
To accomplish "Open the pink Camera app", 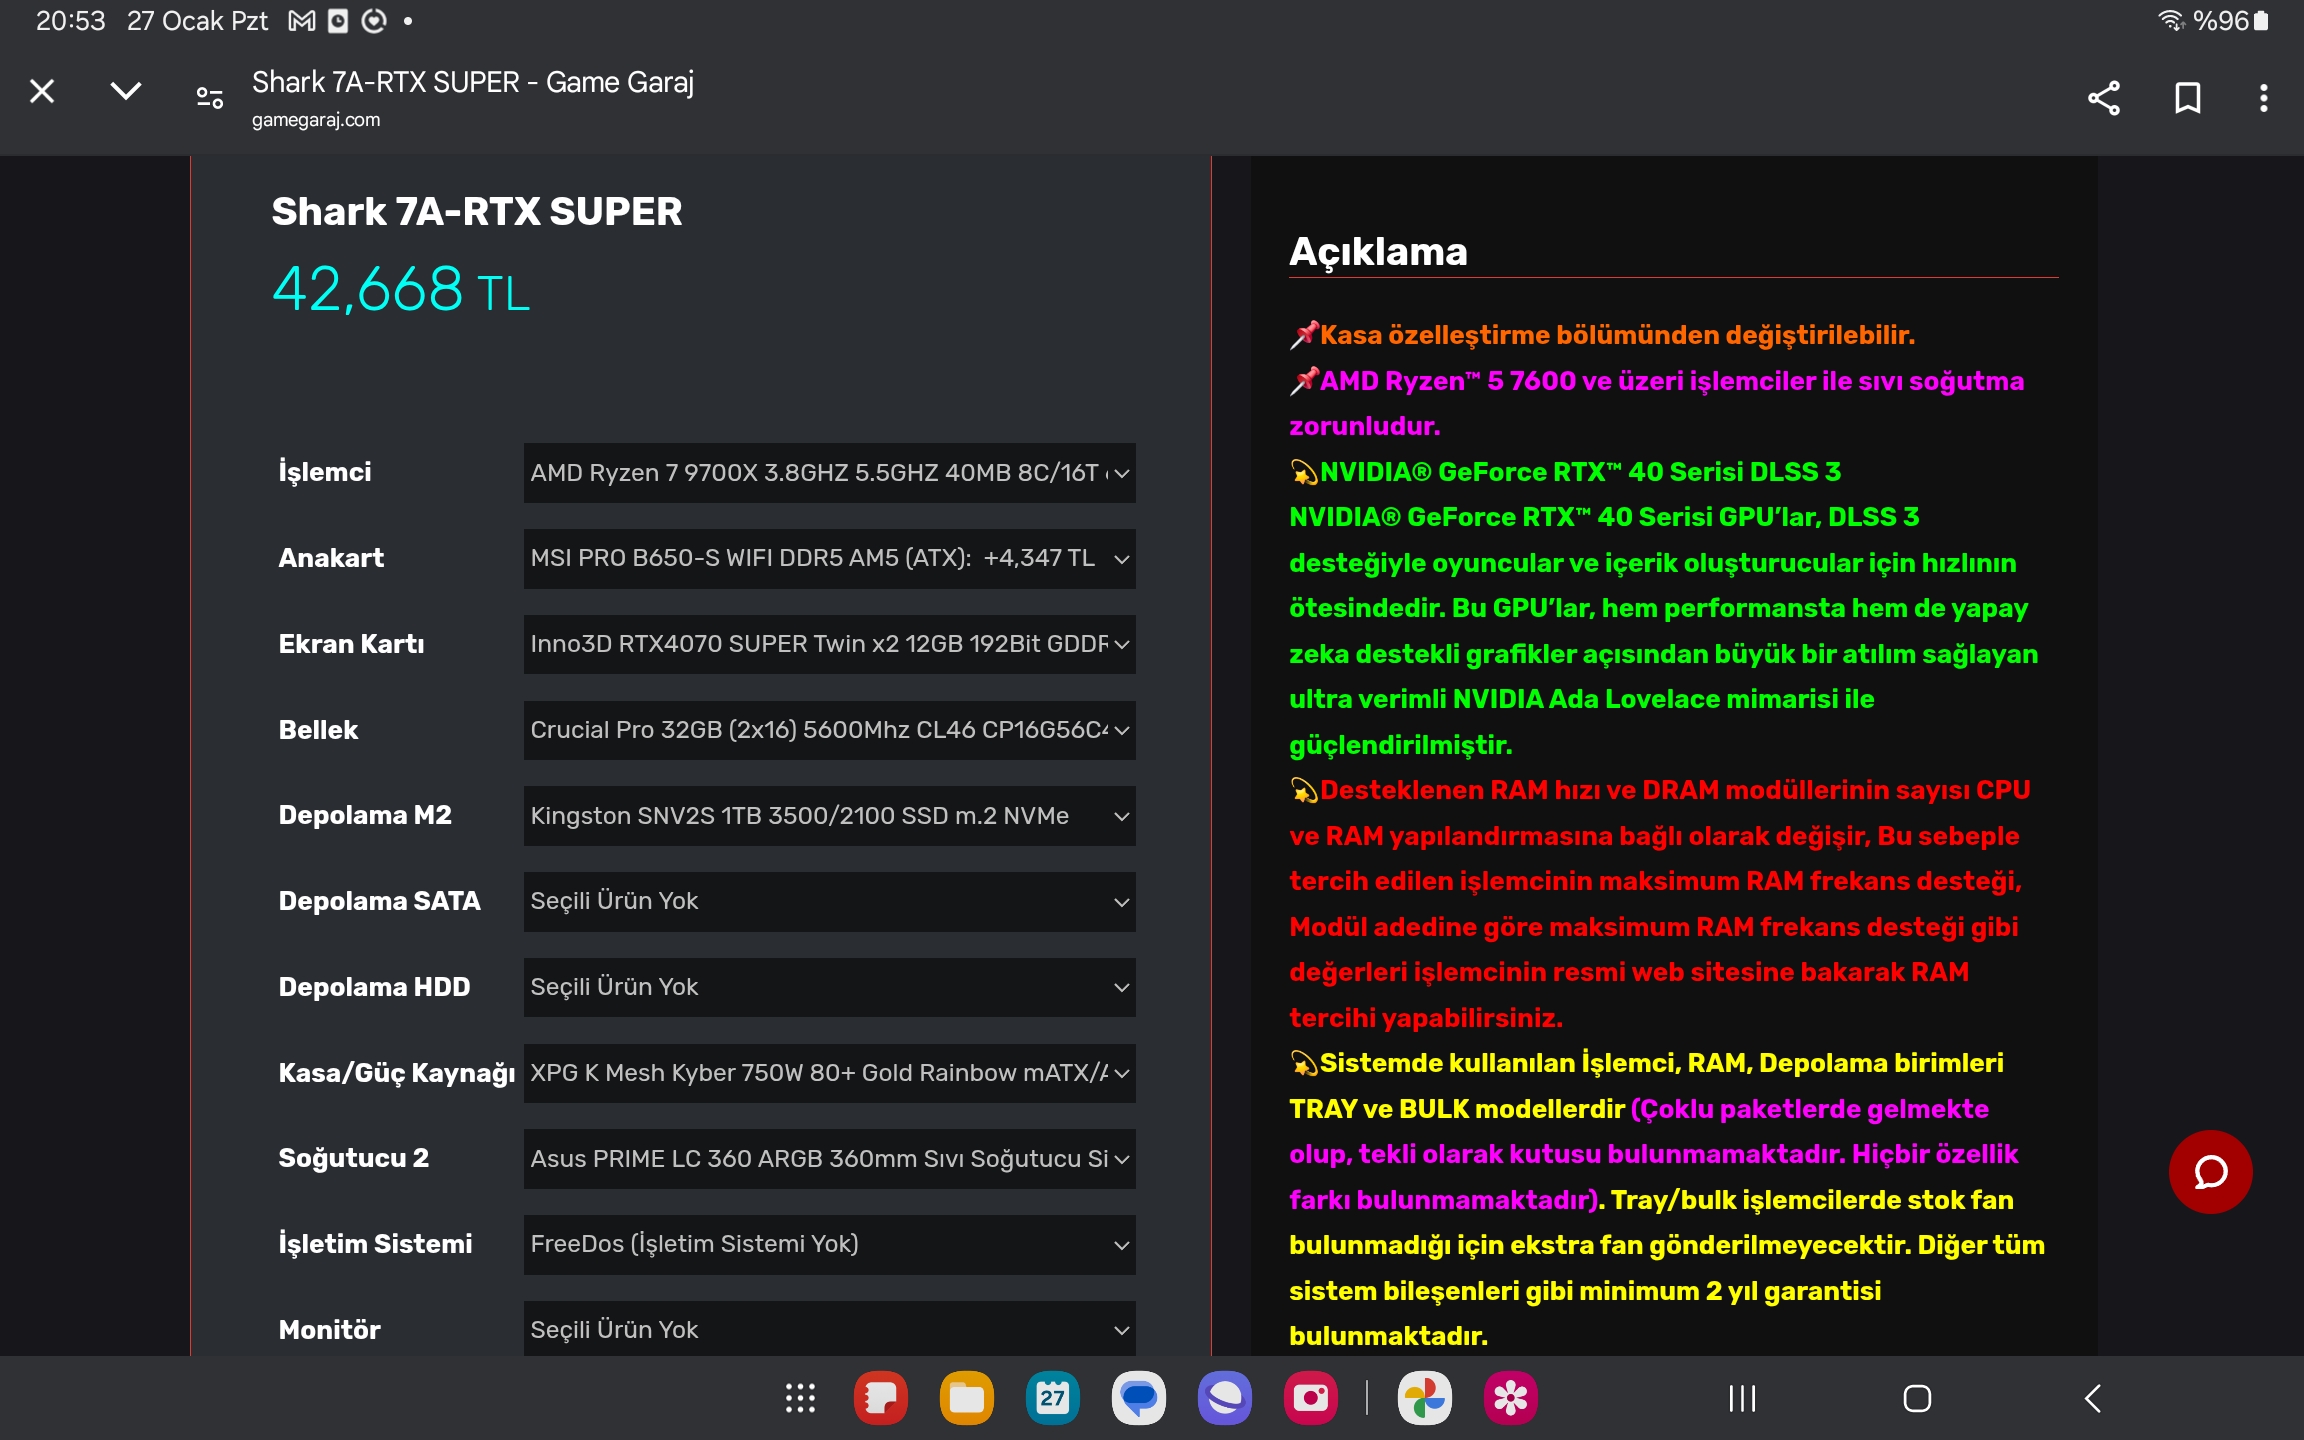I will 1311,1398.
